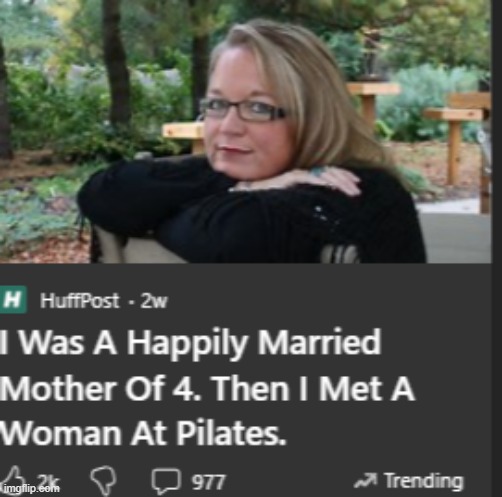The width and height of the screenshot is (502, 497).
Task: Like the article with thumbs-up icon
Action: tap(13, 481)
